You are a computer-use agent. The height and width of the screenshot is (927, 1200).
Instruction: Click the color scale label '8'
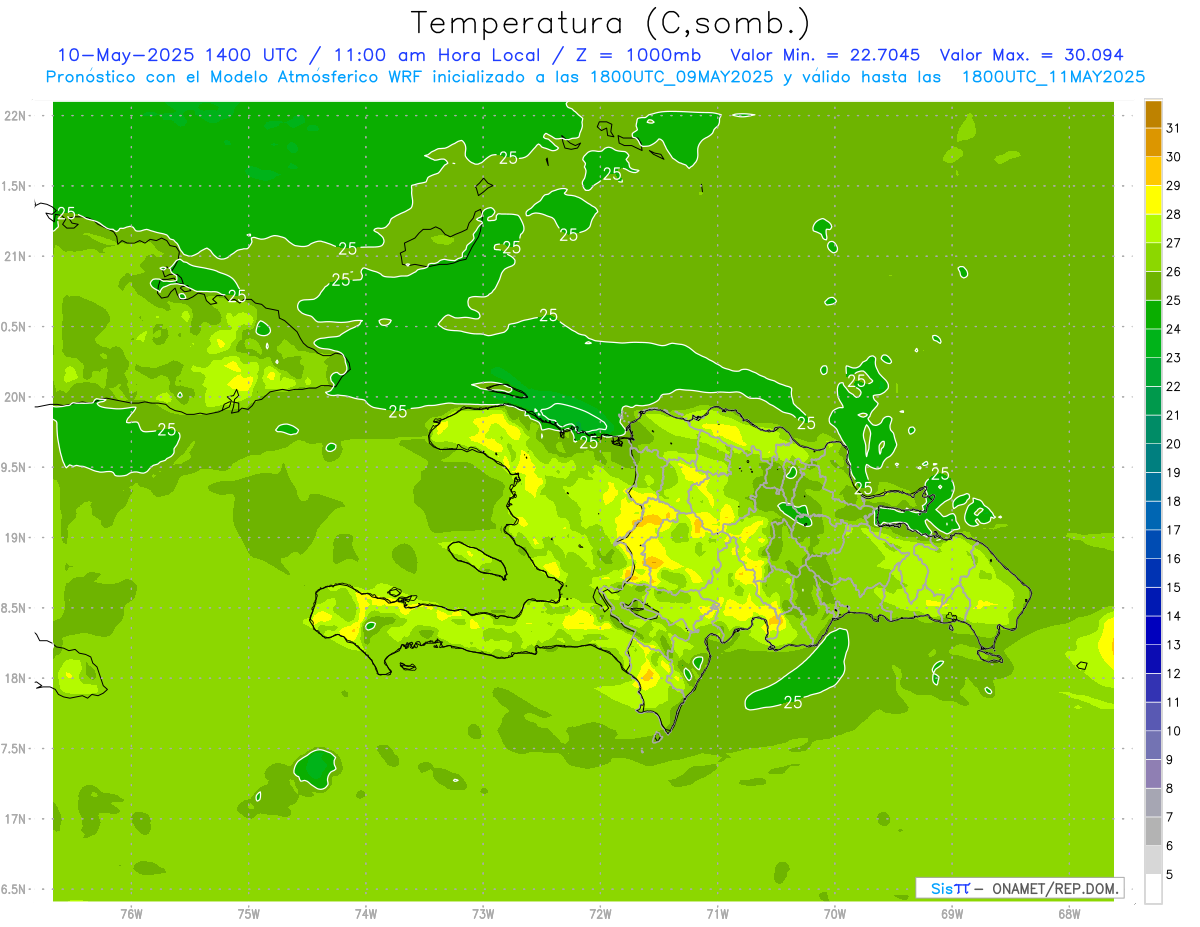[1169, 788]
